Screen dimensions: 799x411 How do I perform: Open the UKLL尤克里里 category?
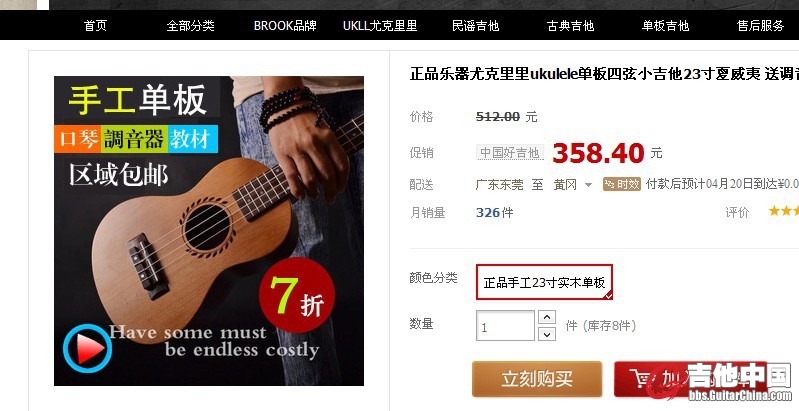tap(380, 25)
